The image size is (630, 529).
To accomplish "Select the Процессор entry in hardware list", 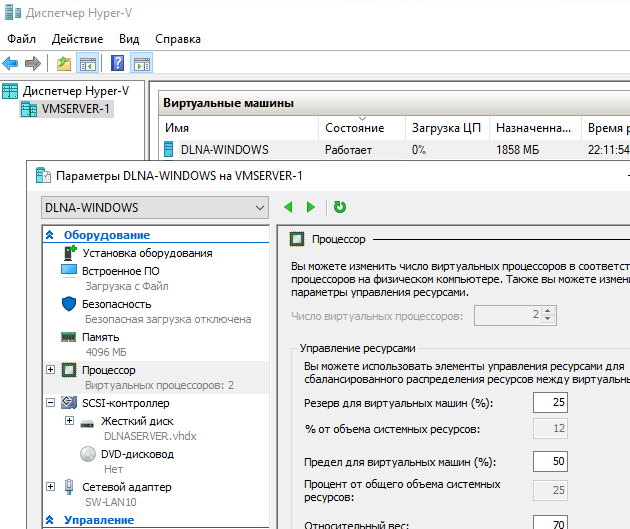I will click(109, 370).
